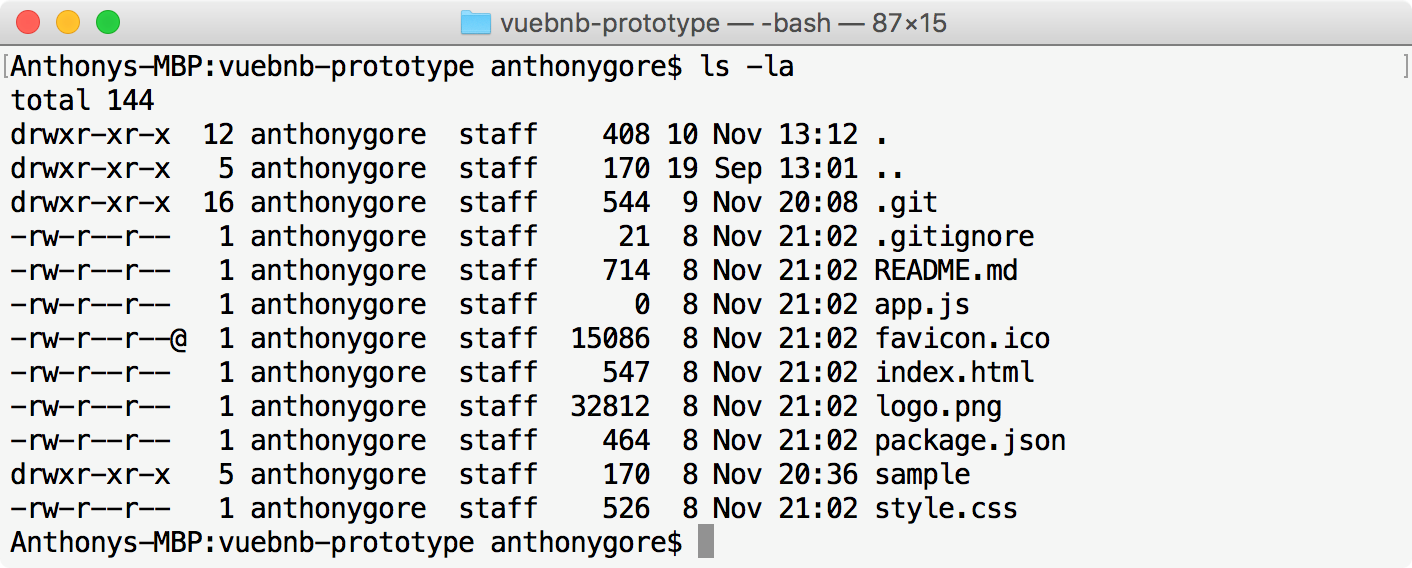The image size is (1412, 568).
Task: Select the logo.png file name
Action: click(x=939, y=407)
